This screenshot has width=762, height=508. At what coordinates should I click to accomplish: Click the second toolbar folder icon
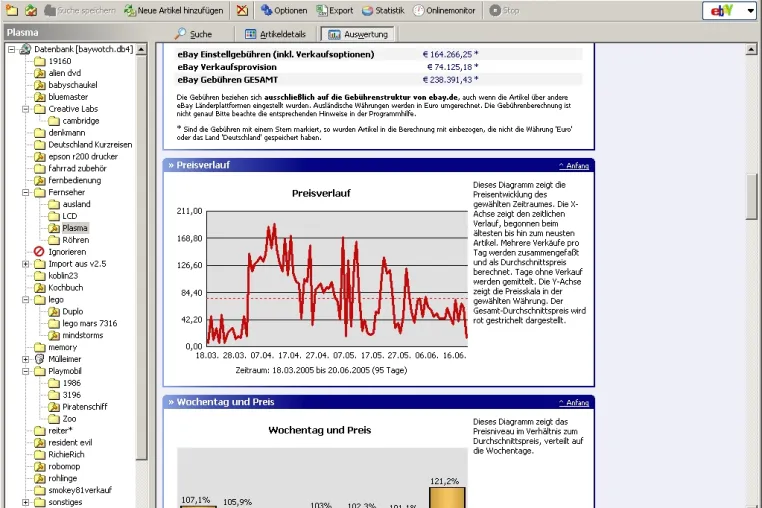pyautogui.click(x=31, y=10)
